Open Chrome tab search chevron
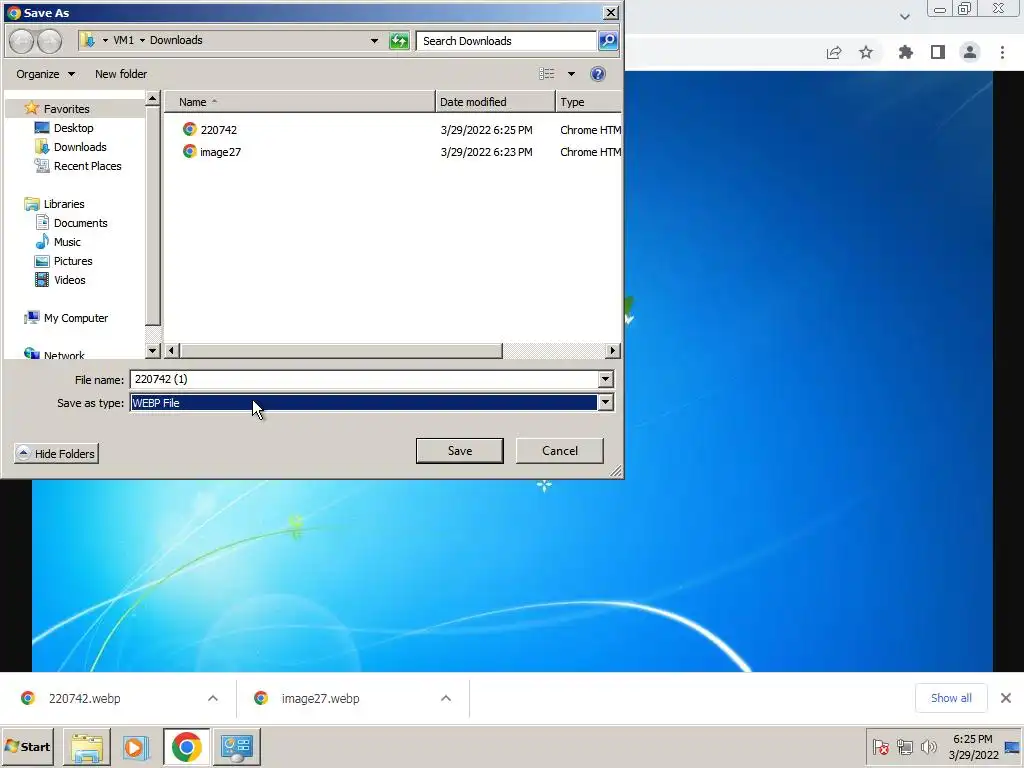This screenshot has width=1024, height=768. coord(904,17)
